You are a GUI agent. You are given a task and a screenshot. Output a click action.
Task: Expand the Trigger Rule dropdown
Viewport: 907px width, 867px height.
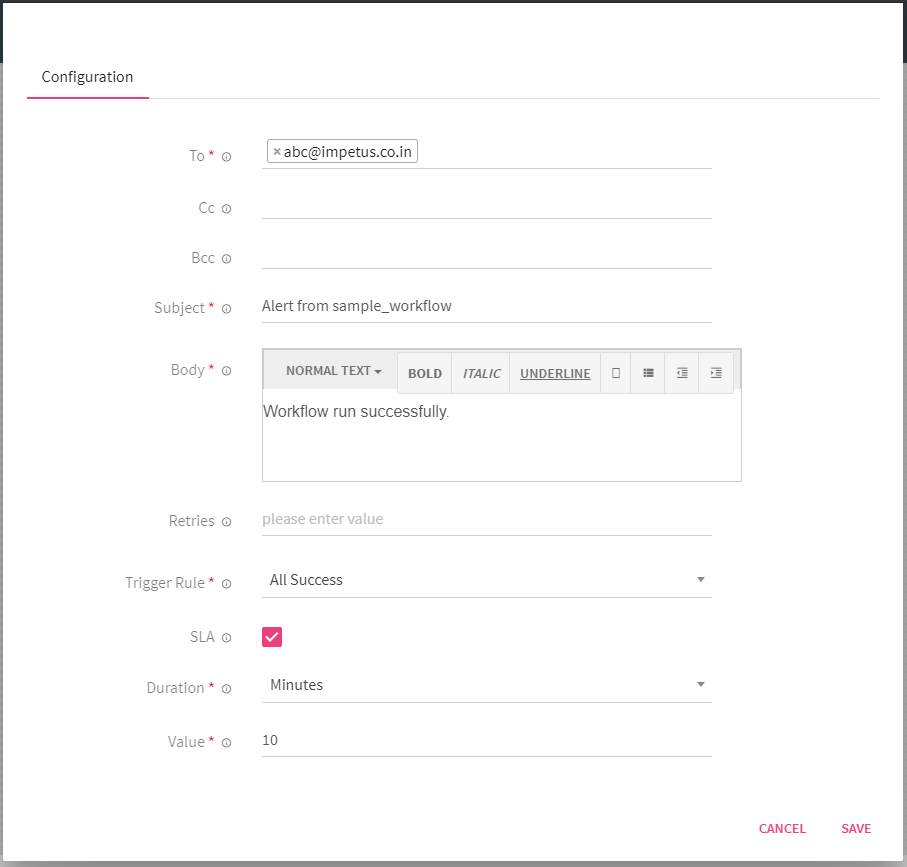point(487,580)
